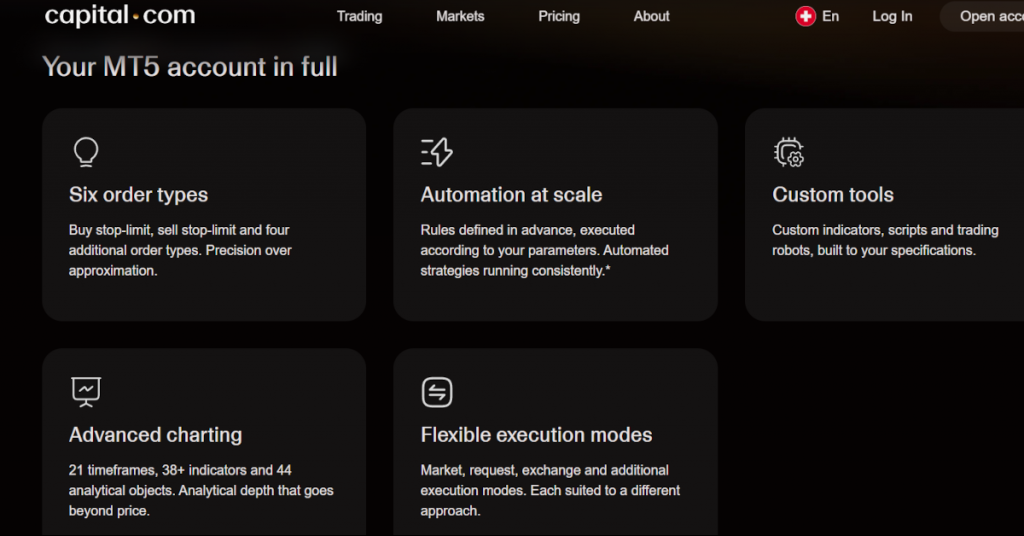The width and height of the screenshot is (1024, 536).
Task: Click the lightbulb icon in Six order types
Action: (x=86, y=152)
